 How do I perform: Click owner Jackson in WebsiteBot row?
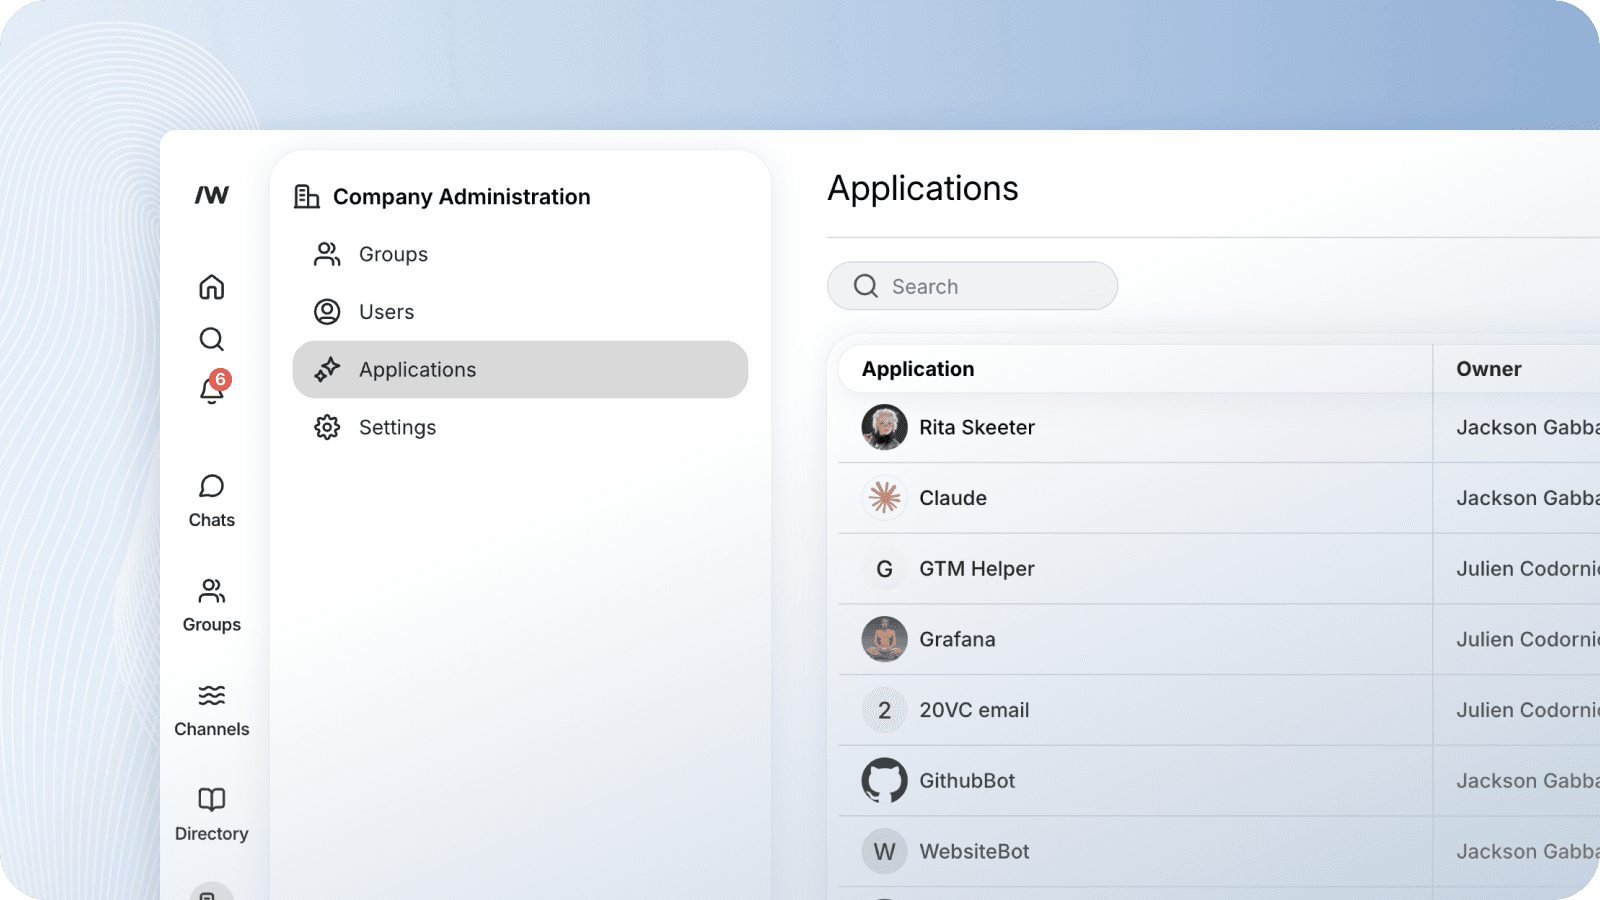[x=1528, y=852]
